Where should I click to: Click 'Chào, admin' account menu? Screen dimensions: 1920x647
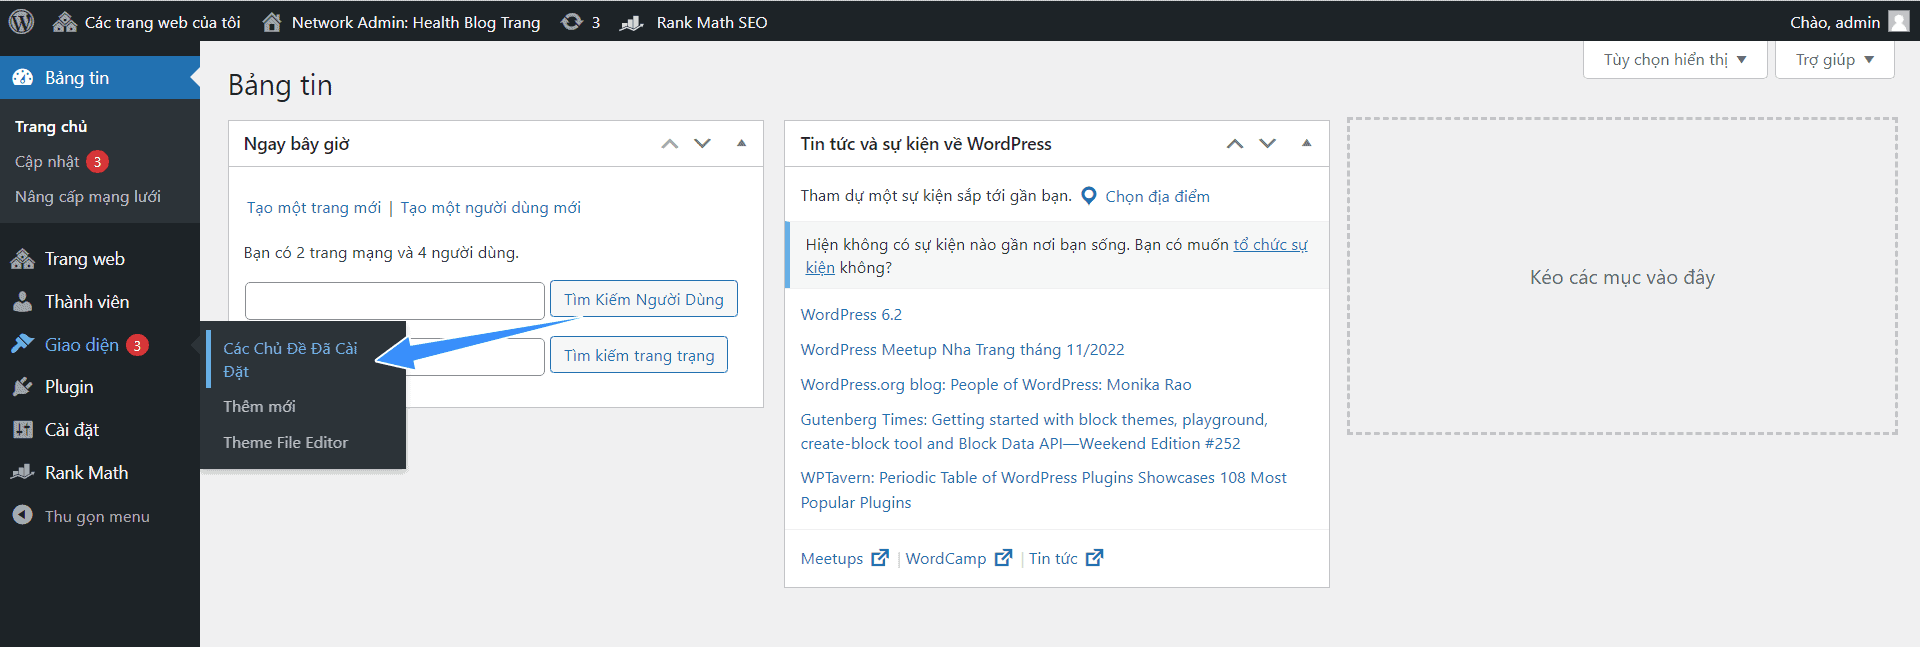[1849, 22]
